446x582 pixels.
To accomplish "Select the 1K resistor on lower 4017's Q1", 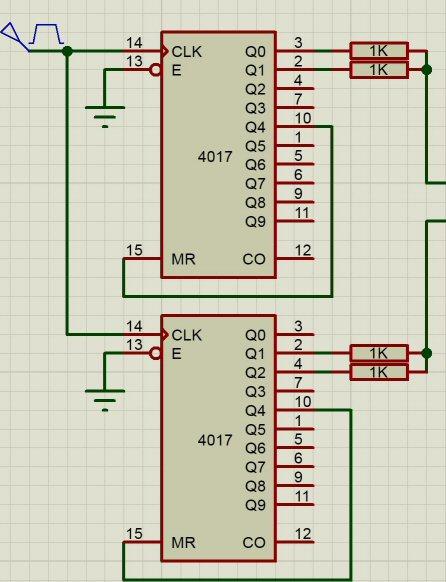I will [x=379, y=353].
